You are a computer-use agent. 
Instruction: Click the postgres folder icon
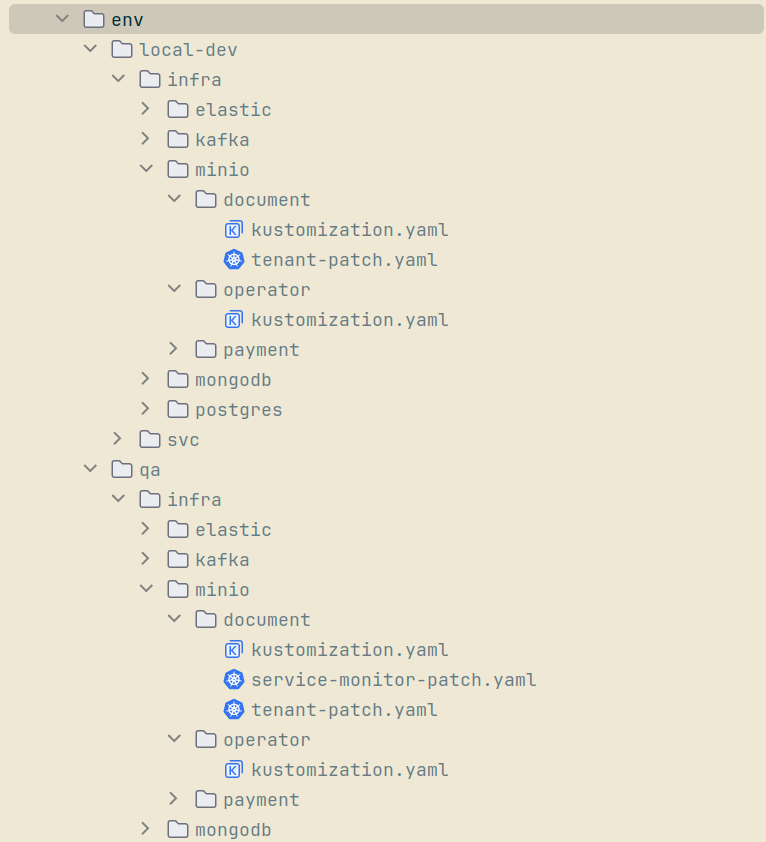(178, 410)
